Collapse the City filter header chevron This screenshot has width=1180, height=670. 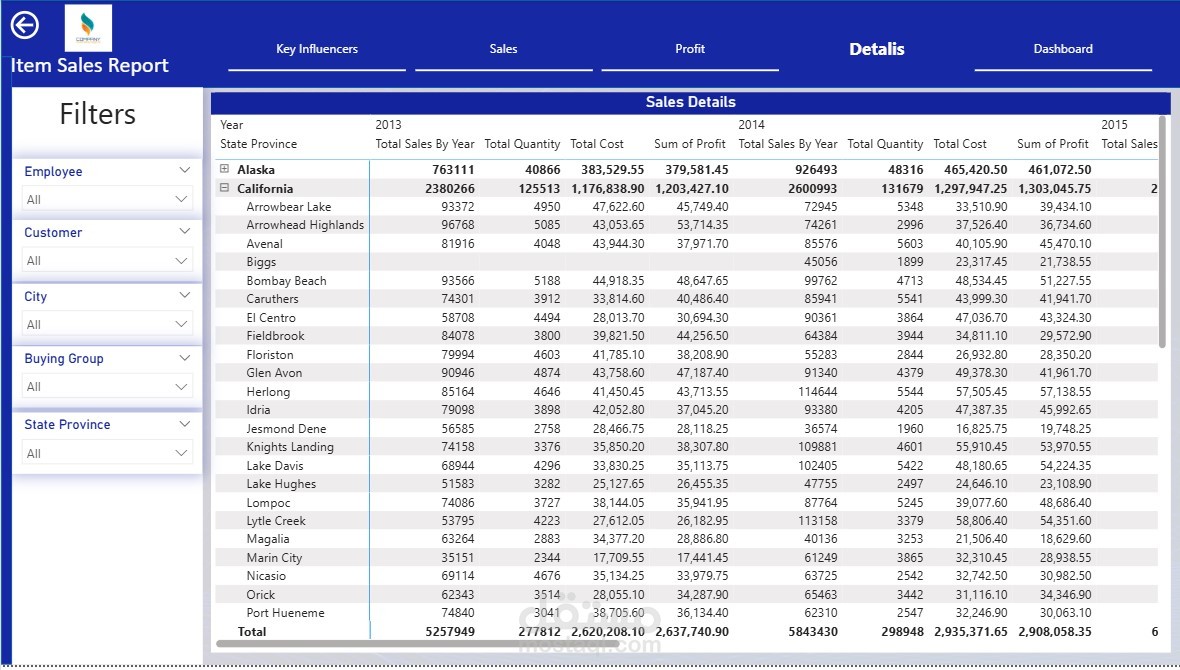coord(184,295)
